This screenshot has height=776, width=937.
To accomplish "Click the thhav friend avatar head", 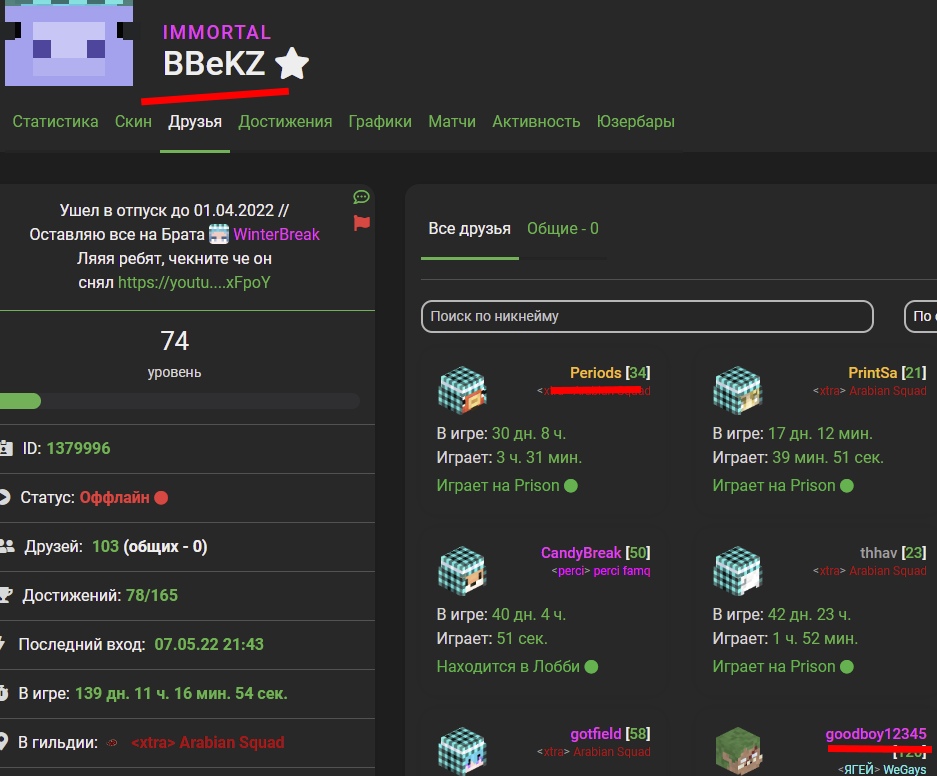I will (x=738, y=571).
